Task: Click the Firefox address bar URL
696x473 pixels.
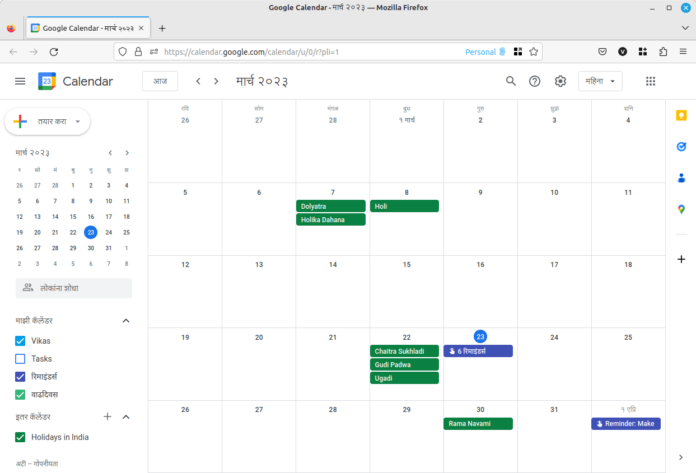Action: [251, 52]
